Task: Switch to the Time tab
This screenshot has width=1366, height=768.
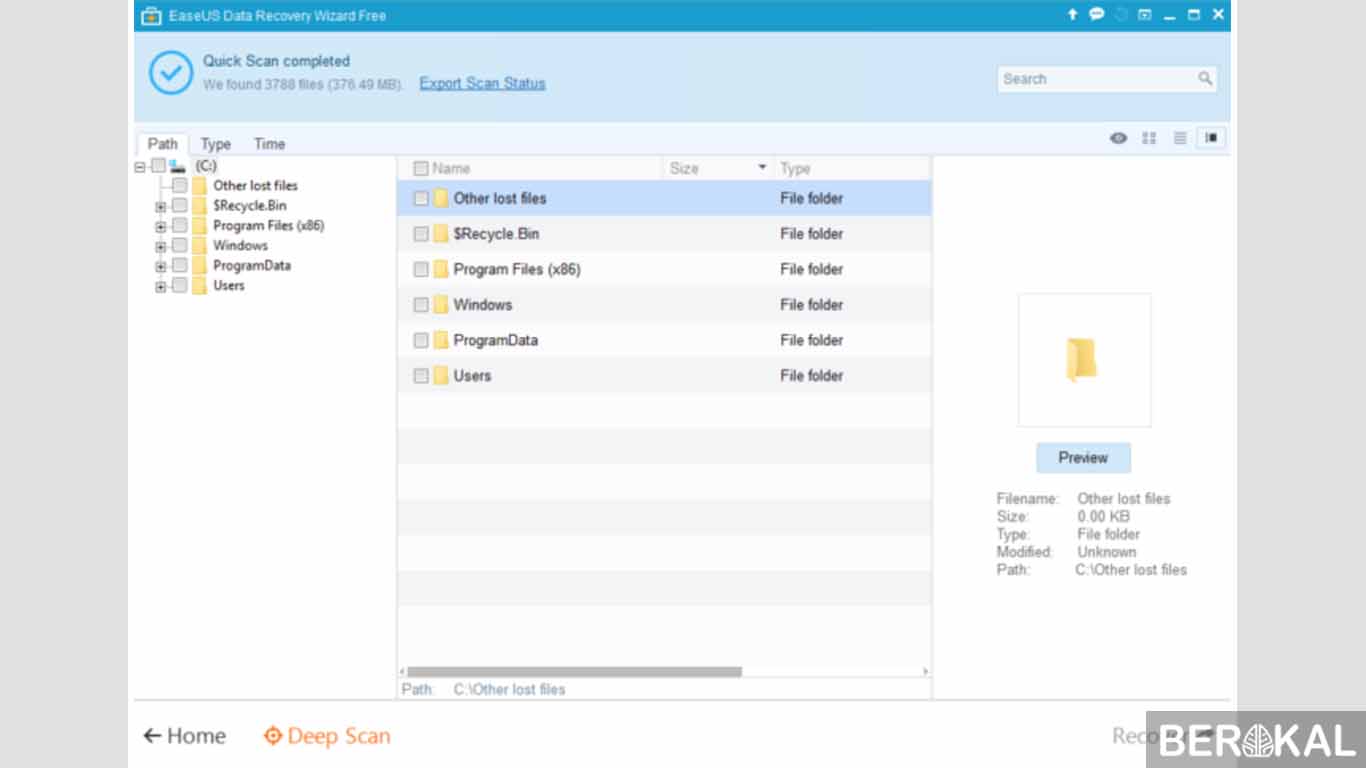Action: [269, 144]
